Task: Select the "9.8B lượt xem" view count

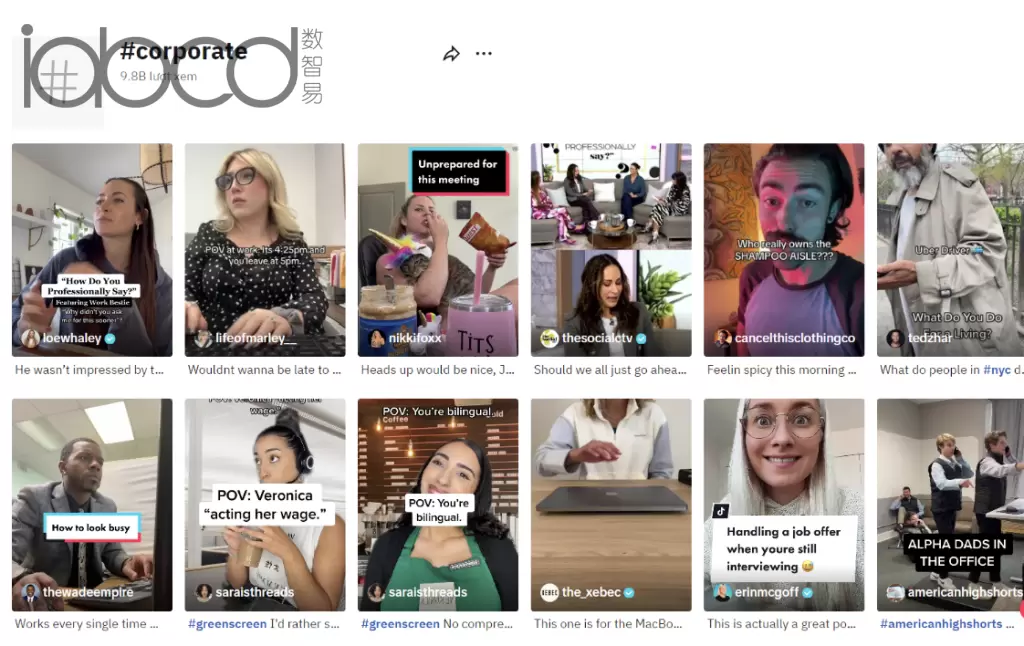Action: [x=159, y=76]
